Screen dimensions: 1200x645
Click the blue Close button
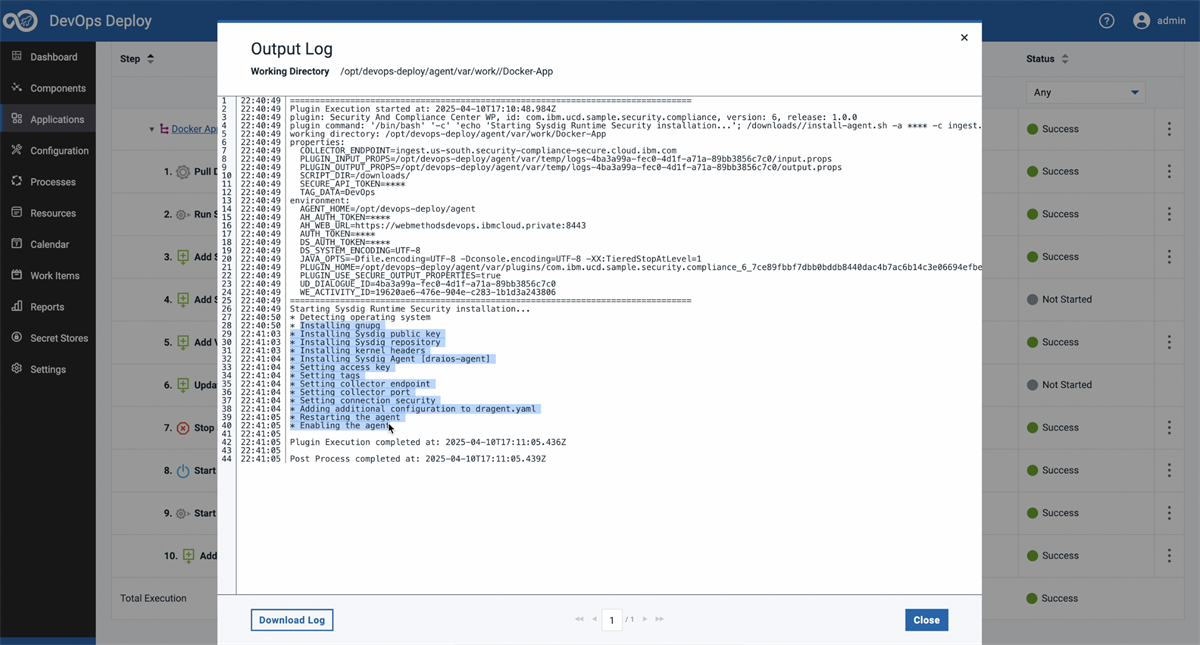click(927, 620)
